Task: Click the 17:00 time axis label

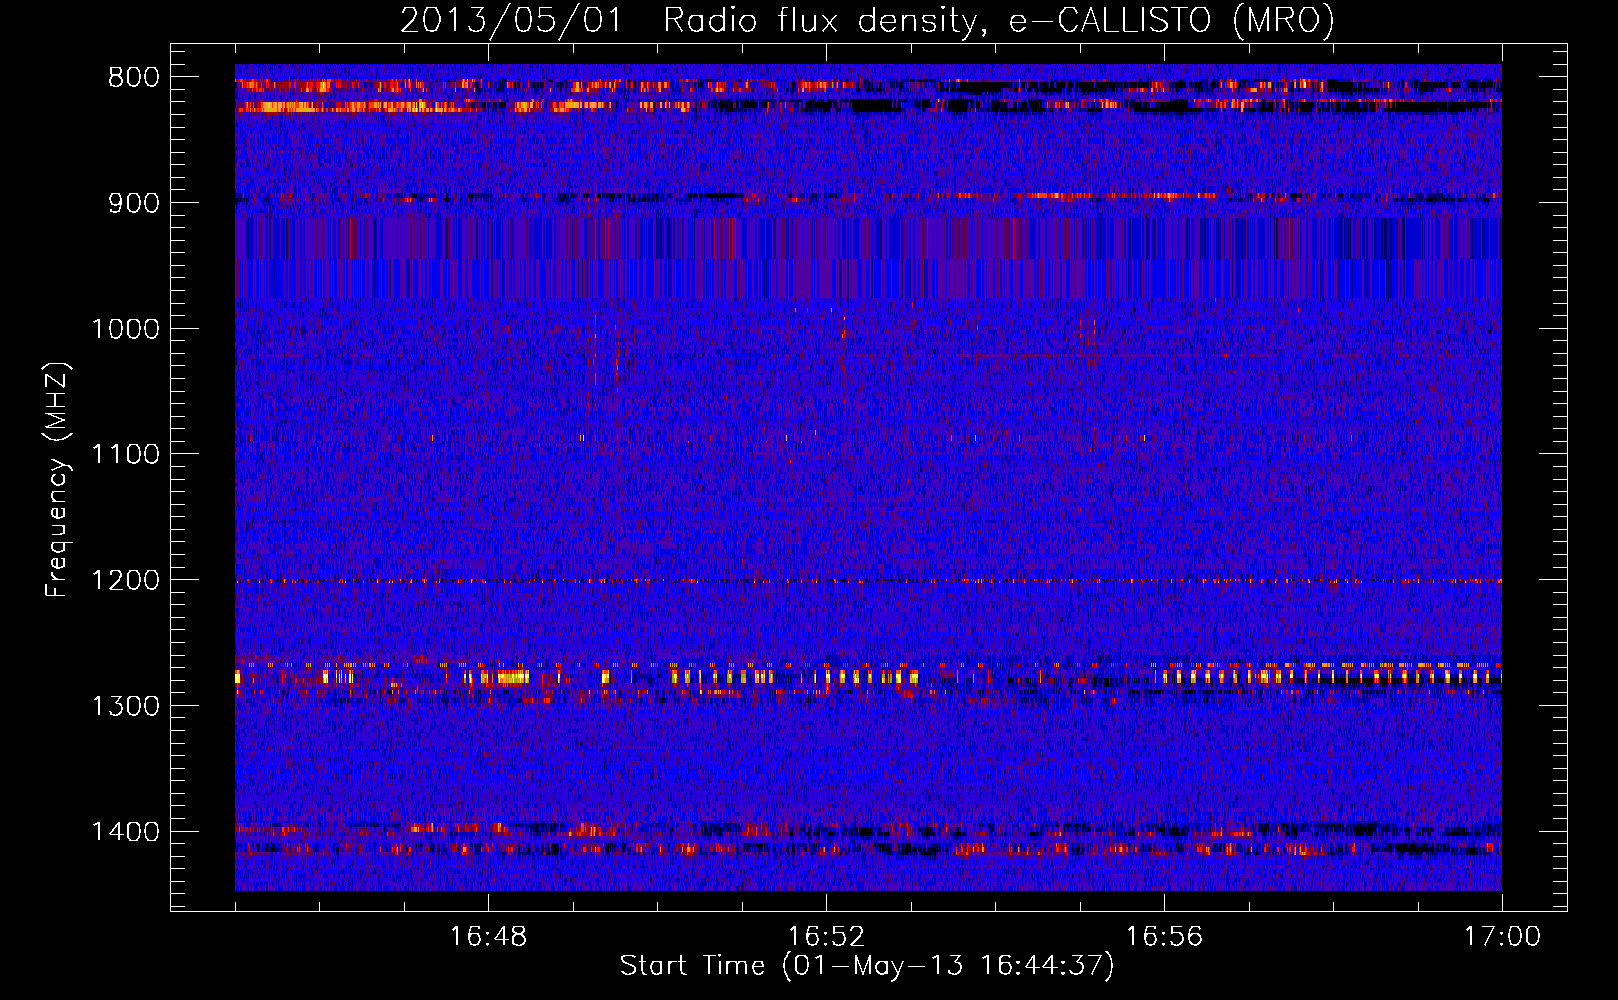Action: [x=1502, y=937]
